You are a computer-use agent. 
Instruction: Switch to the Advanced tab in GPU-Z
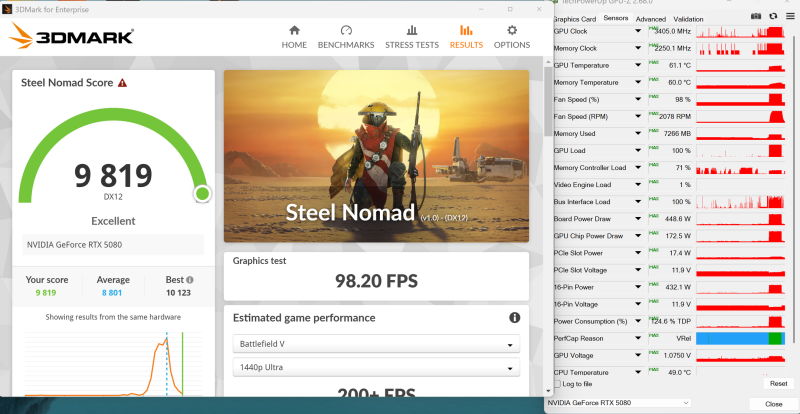click(651, 19)
